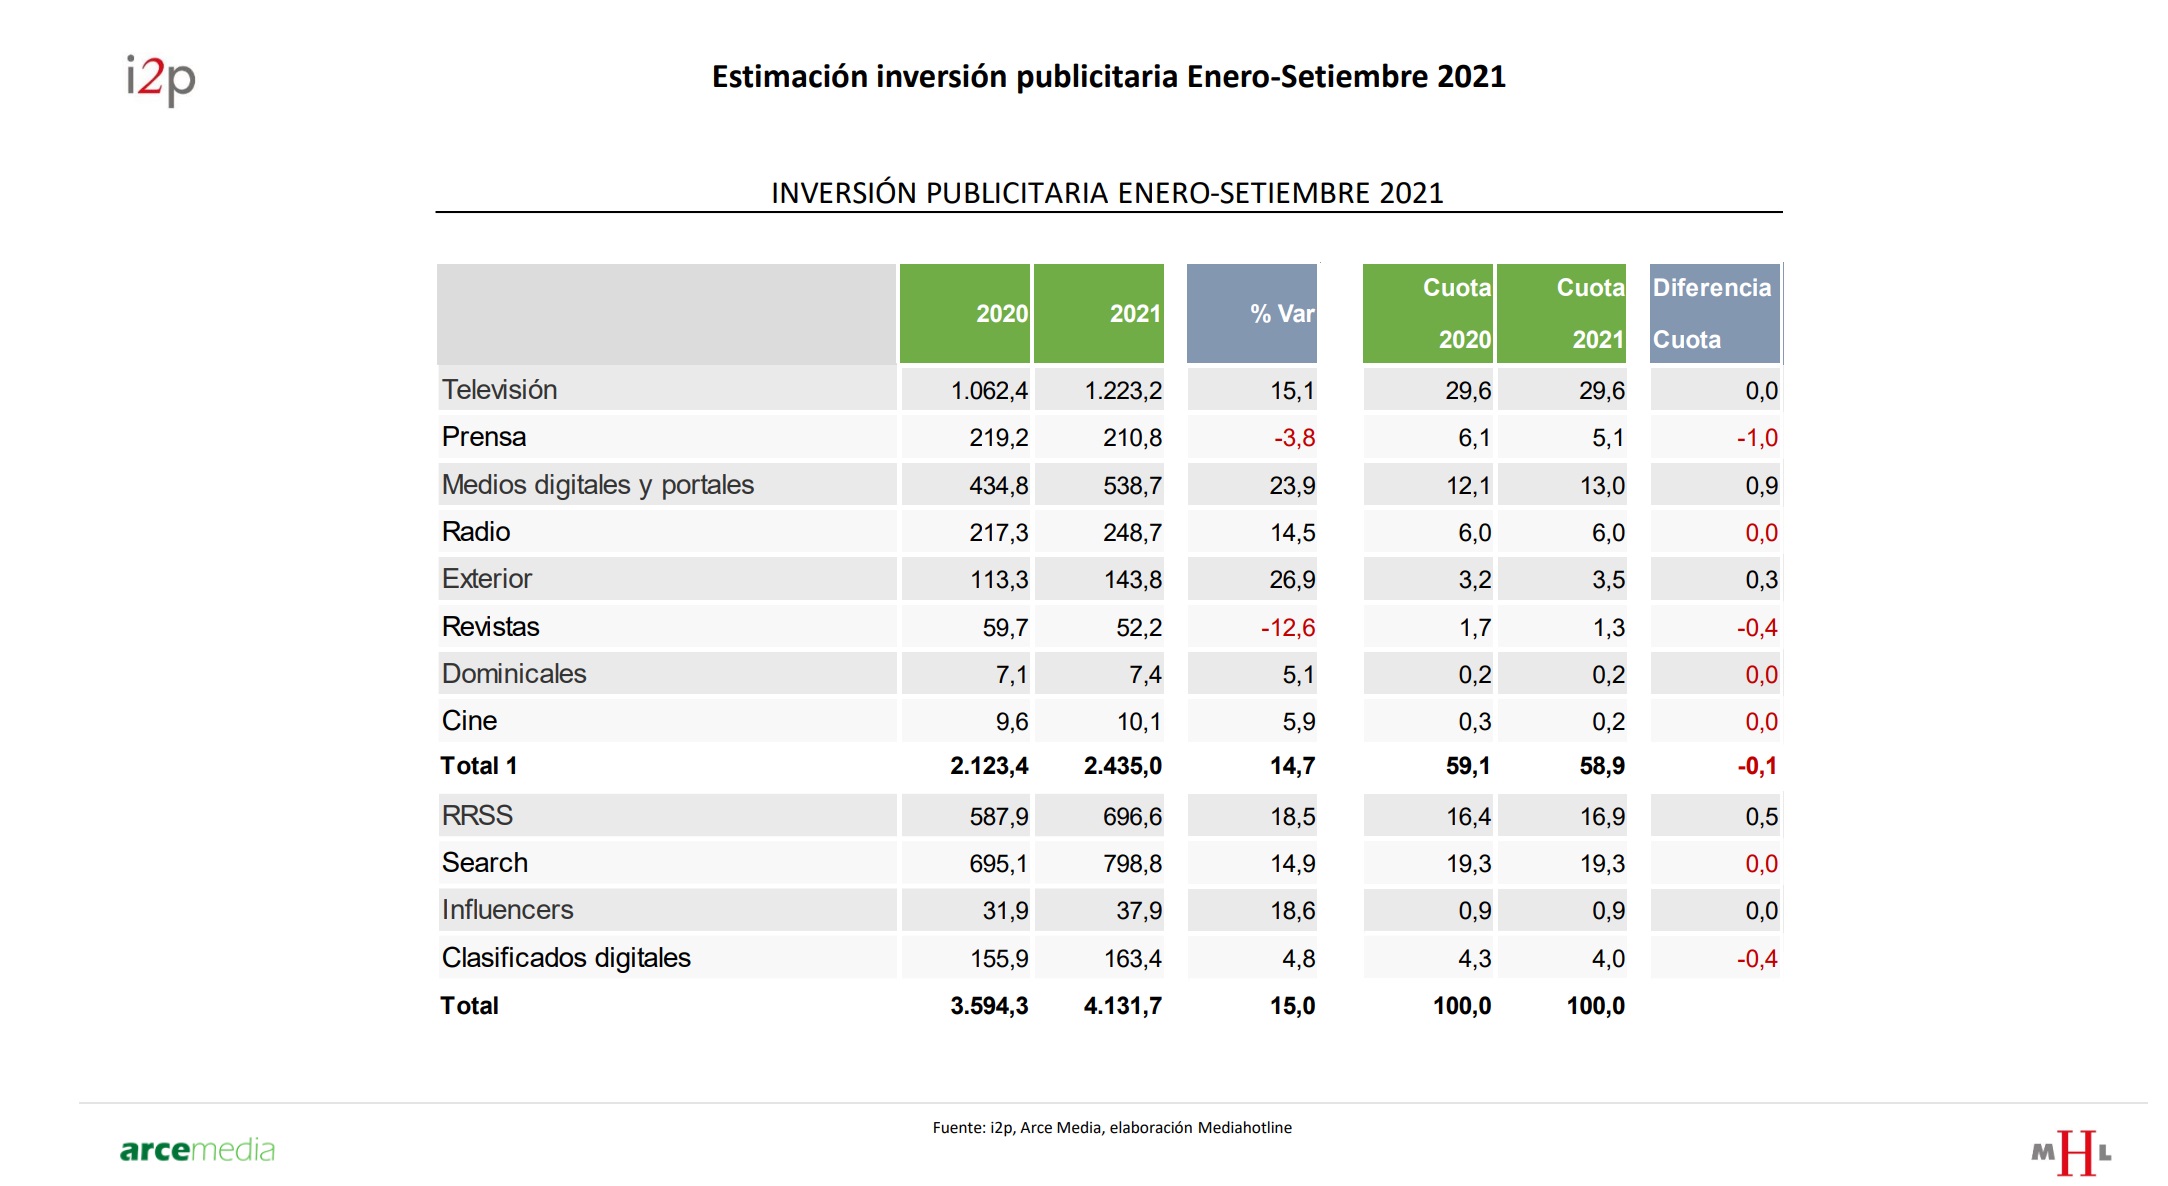The width and height of the screenshot is (2168, 1186).
Task: Click the Cuota 2020 column header
Action: [x=1428, y=313]
